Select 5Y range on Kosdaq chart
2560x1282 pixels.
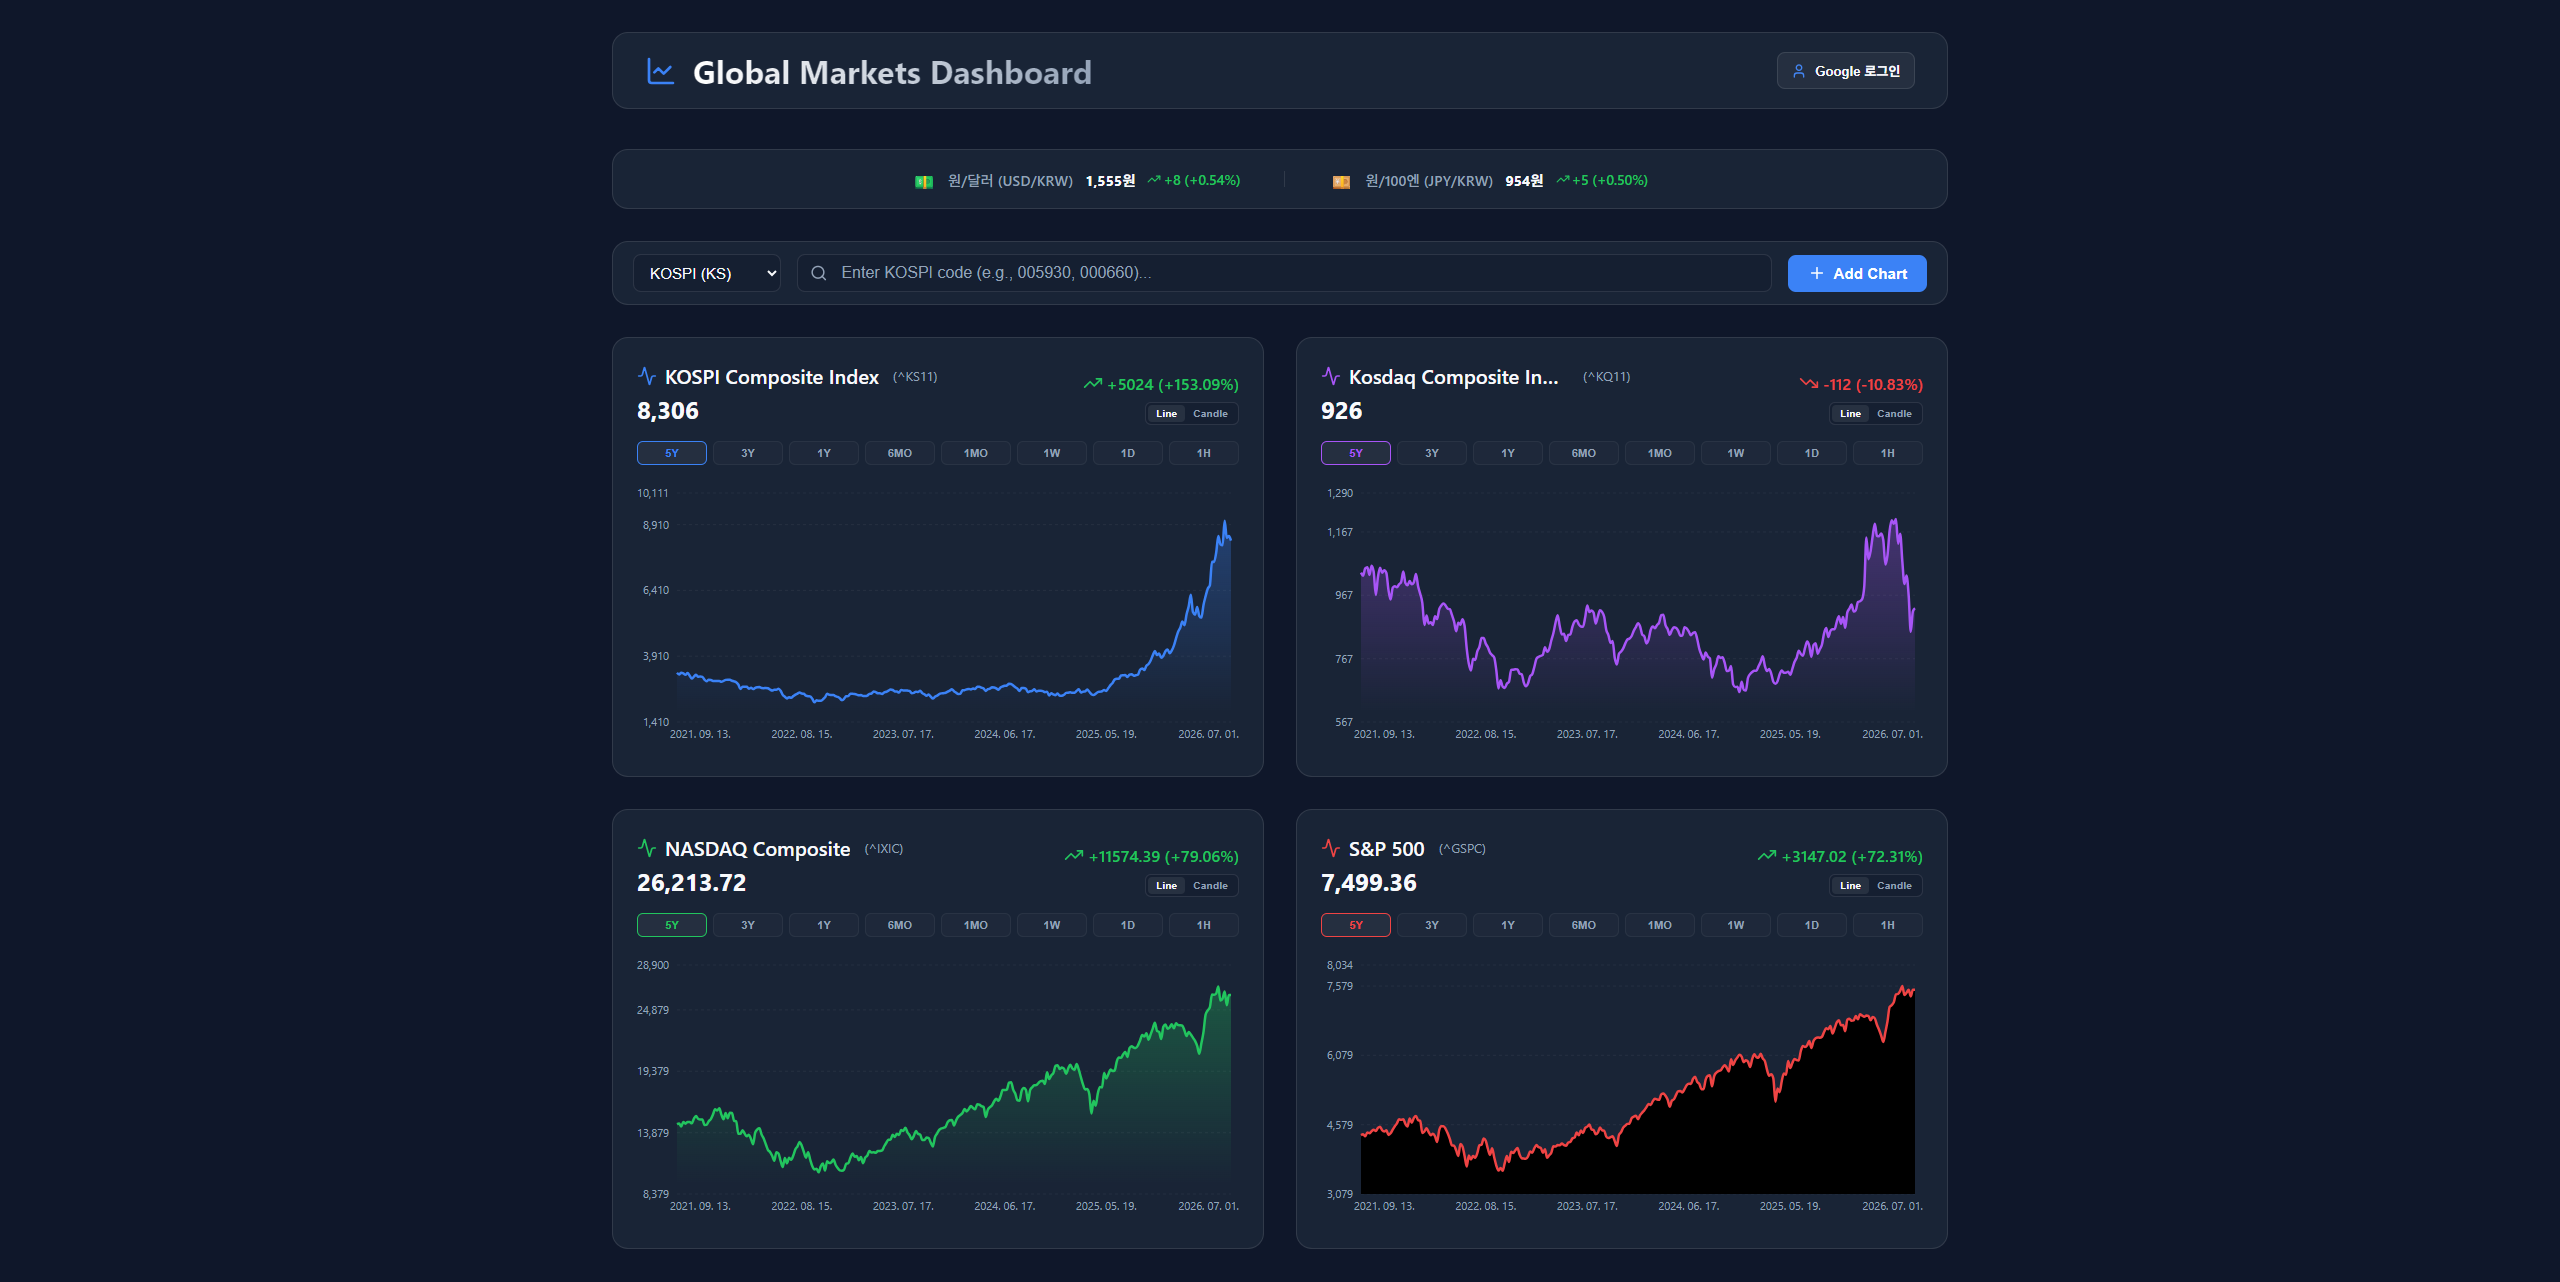point(1356,453)
